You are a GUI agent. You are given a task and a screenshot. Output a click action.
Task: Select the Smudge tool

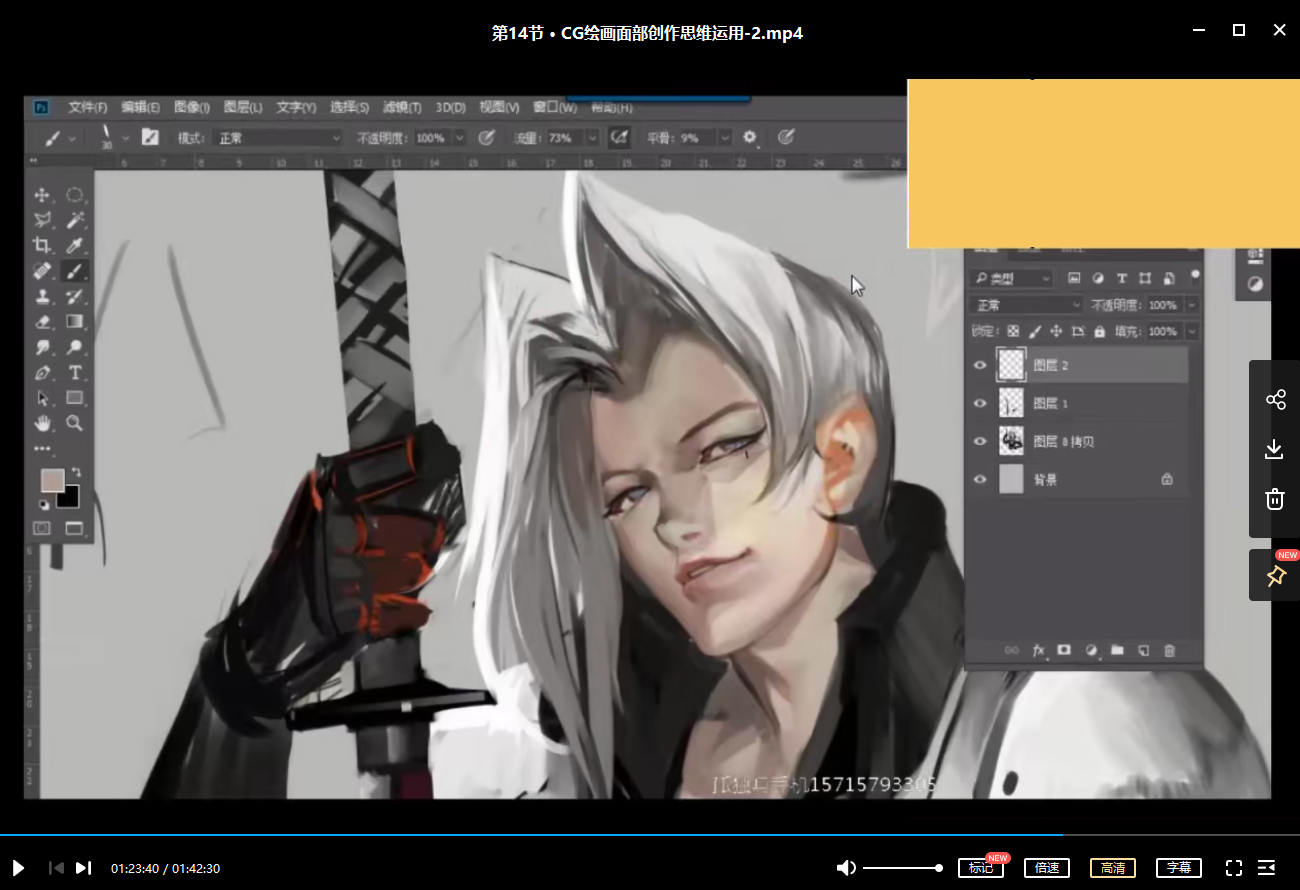click(42, 347)
